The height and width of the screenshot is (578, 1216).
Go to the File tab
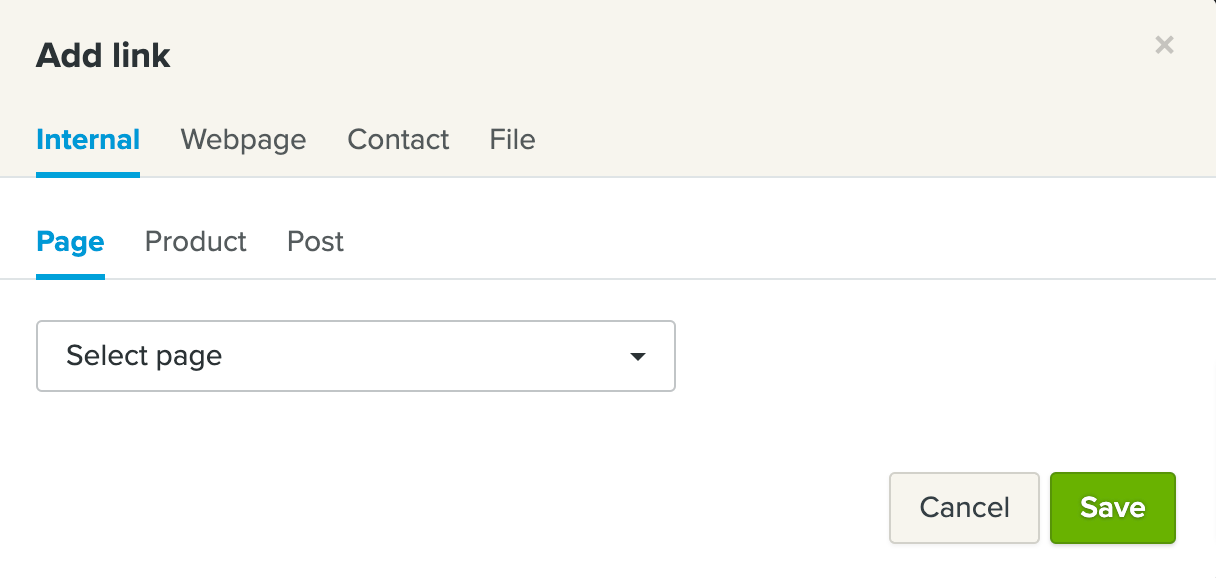pyautogui.click(x=512, y=140)
